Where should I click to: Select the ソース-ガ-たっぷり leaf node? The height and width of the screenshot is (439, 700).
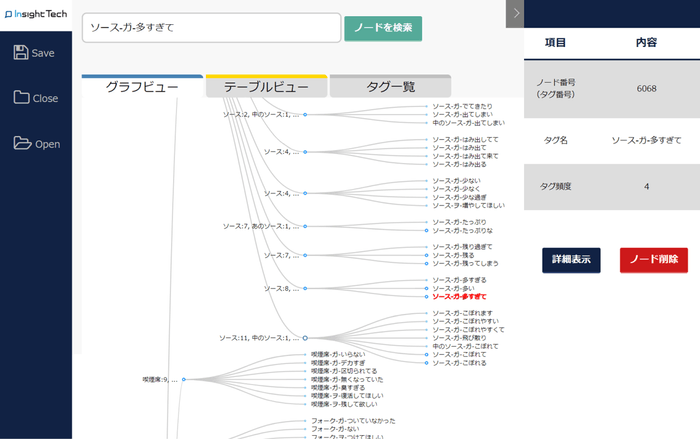[x=459, y=222]
